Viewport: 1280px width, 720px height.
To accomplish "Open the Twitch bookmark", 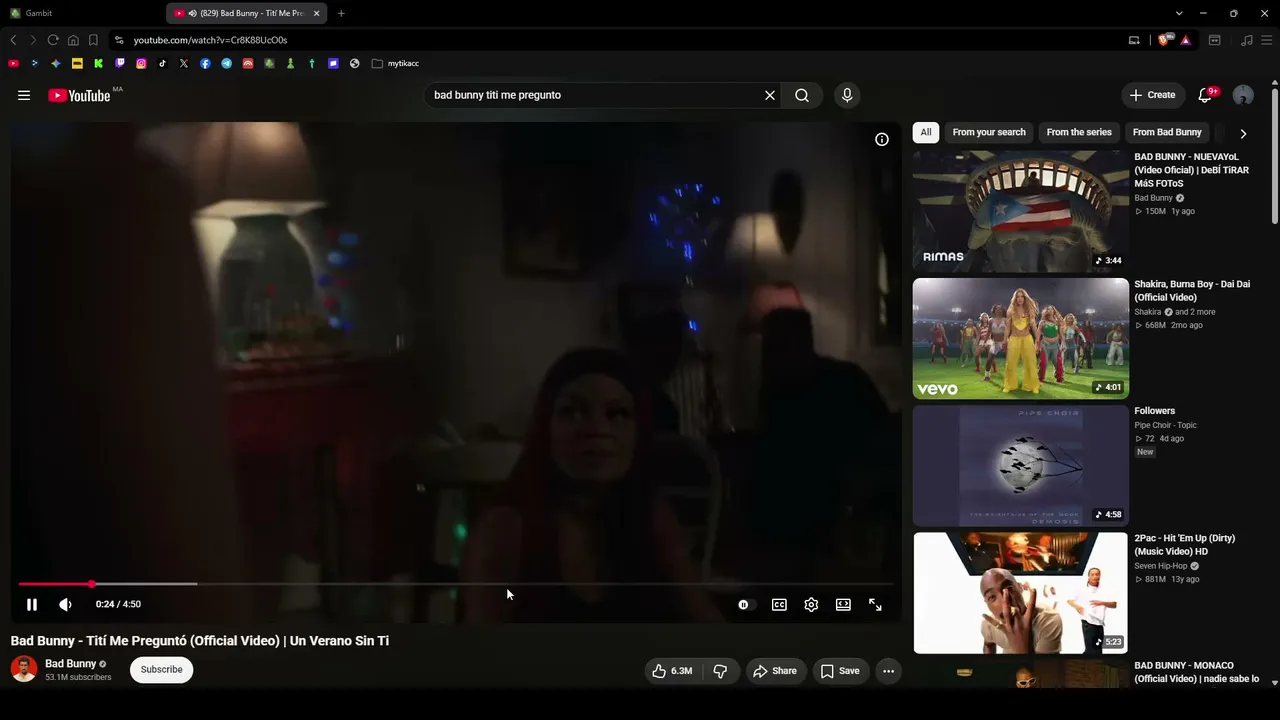I will point(120,63).
